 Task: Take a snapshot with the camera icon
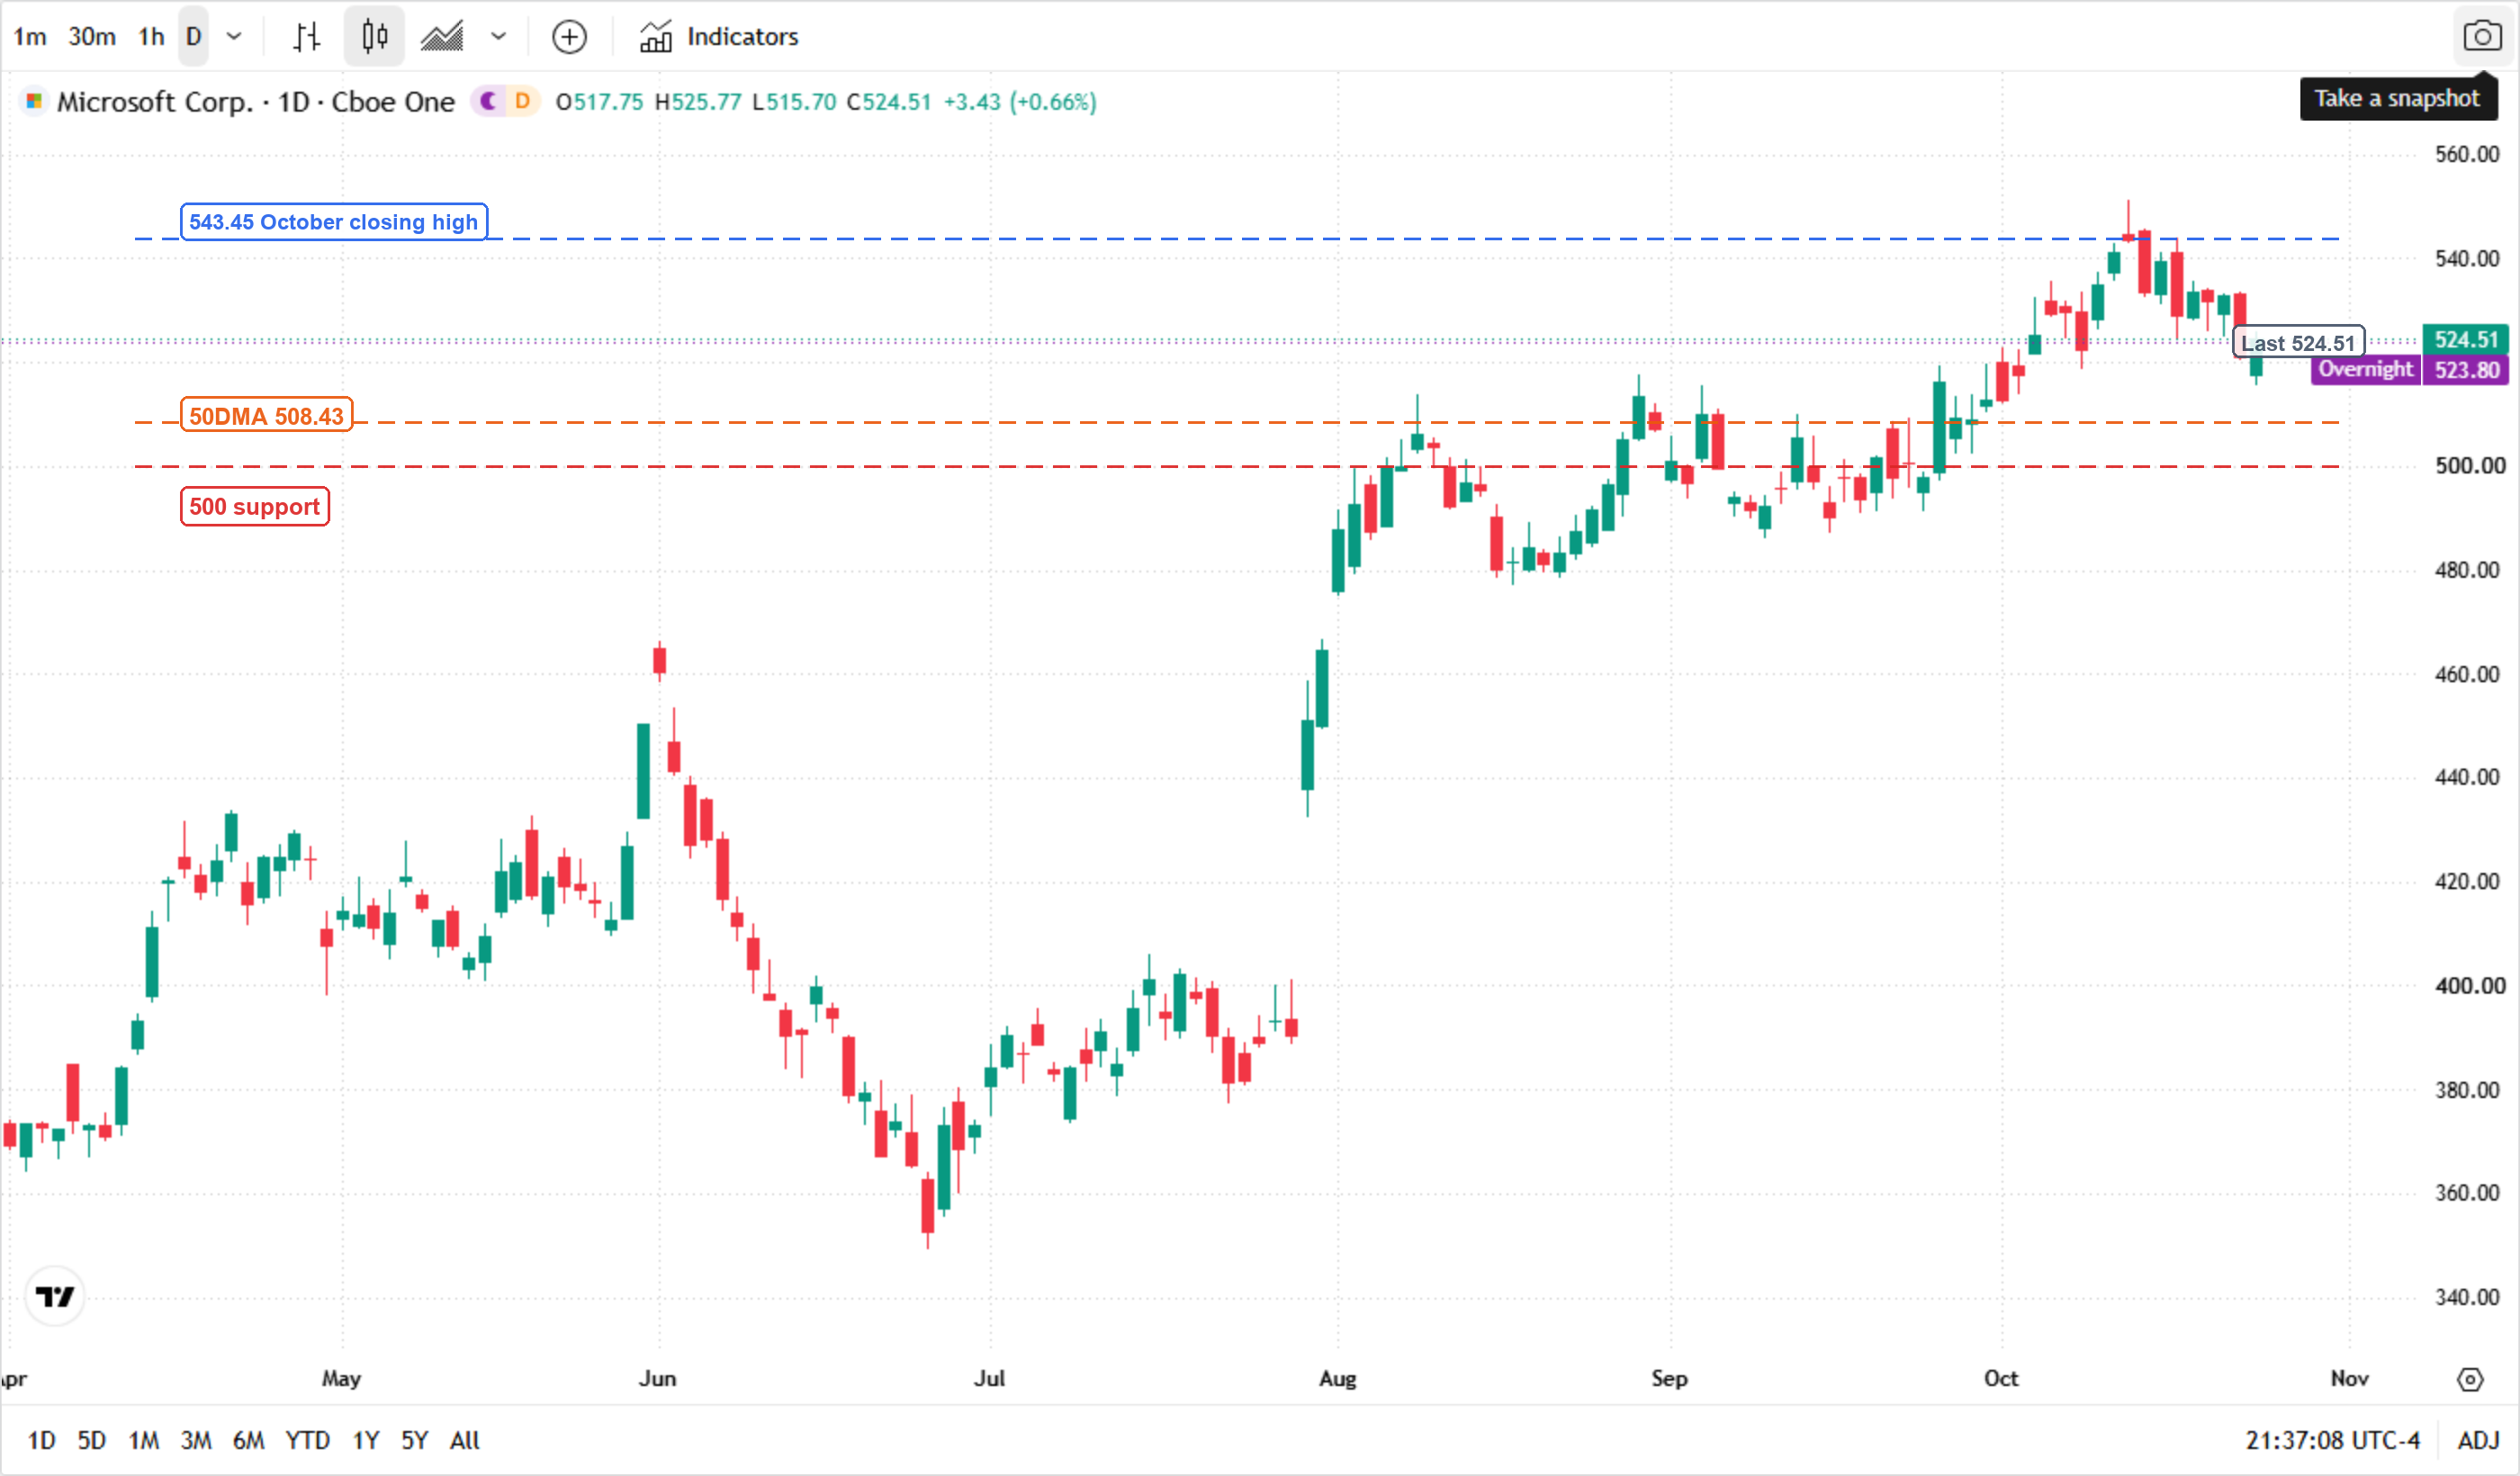click(x=2482, y=37)
